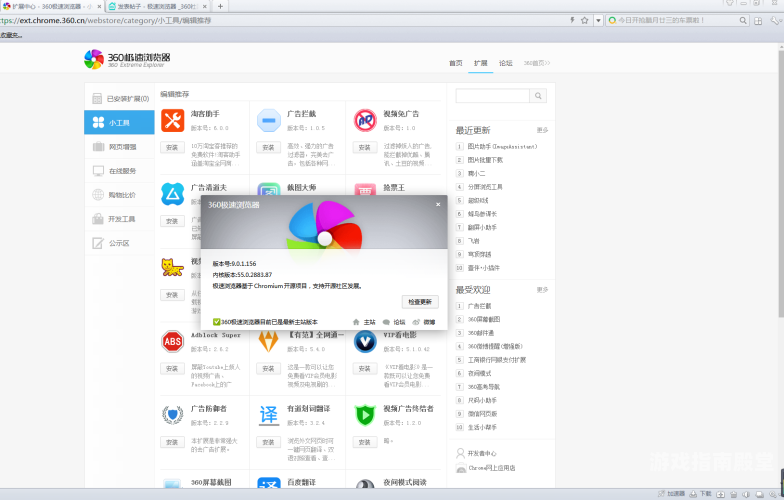784x500 pixels.
Task: Click the search magnifier button in sidebar
Action: [538, 96]
